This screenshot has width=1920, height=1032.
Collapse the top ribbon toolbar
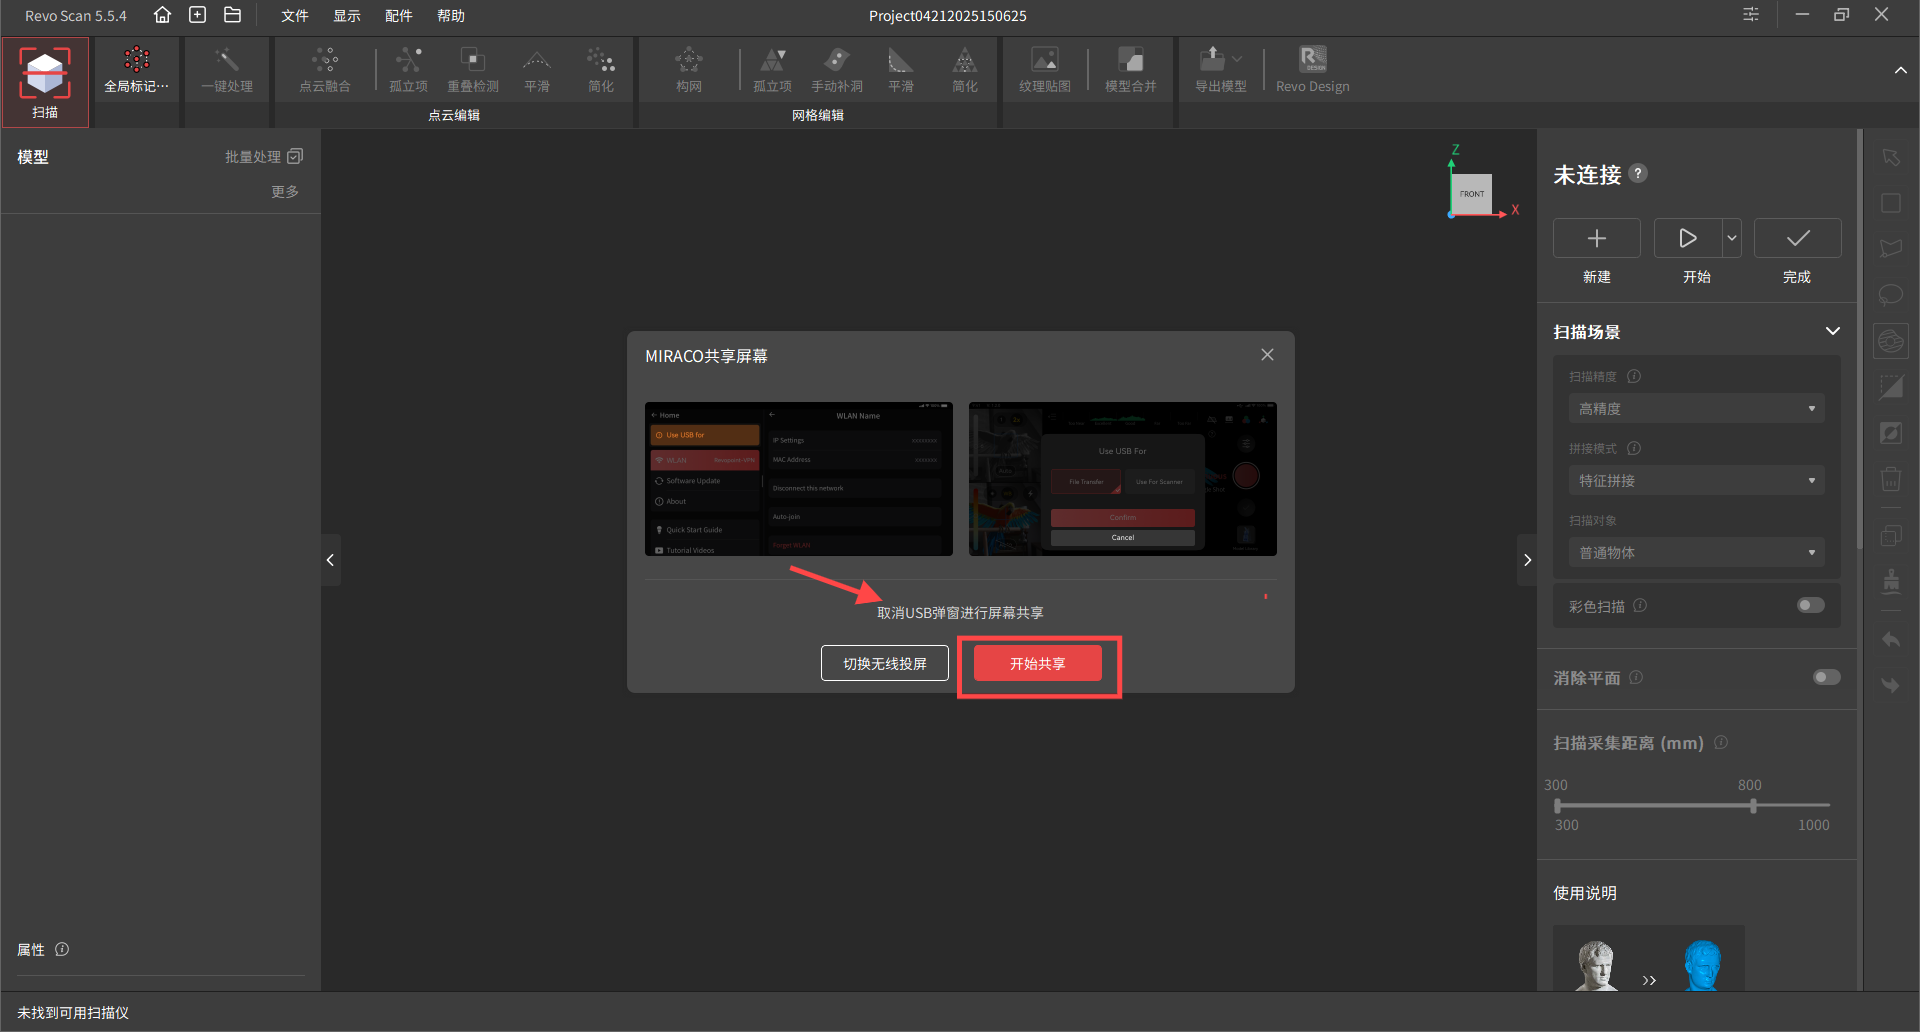click(1900, 70)
